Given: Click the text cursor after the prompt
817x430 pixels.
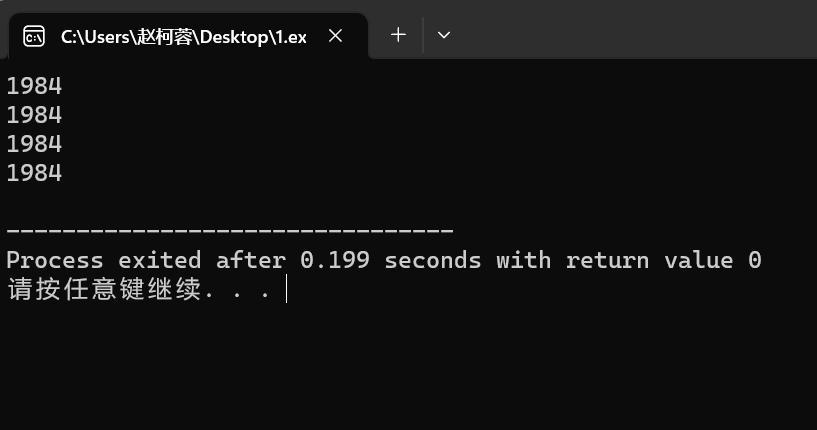Looking at the screenshot, I should coord(286,290).
